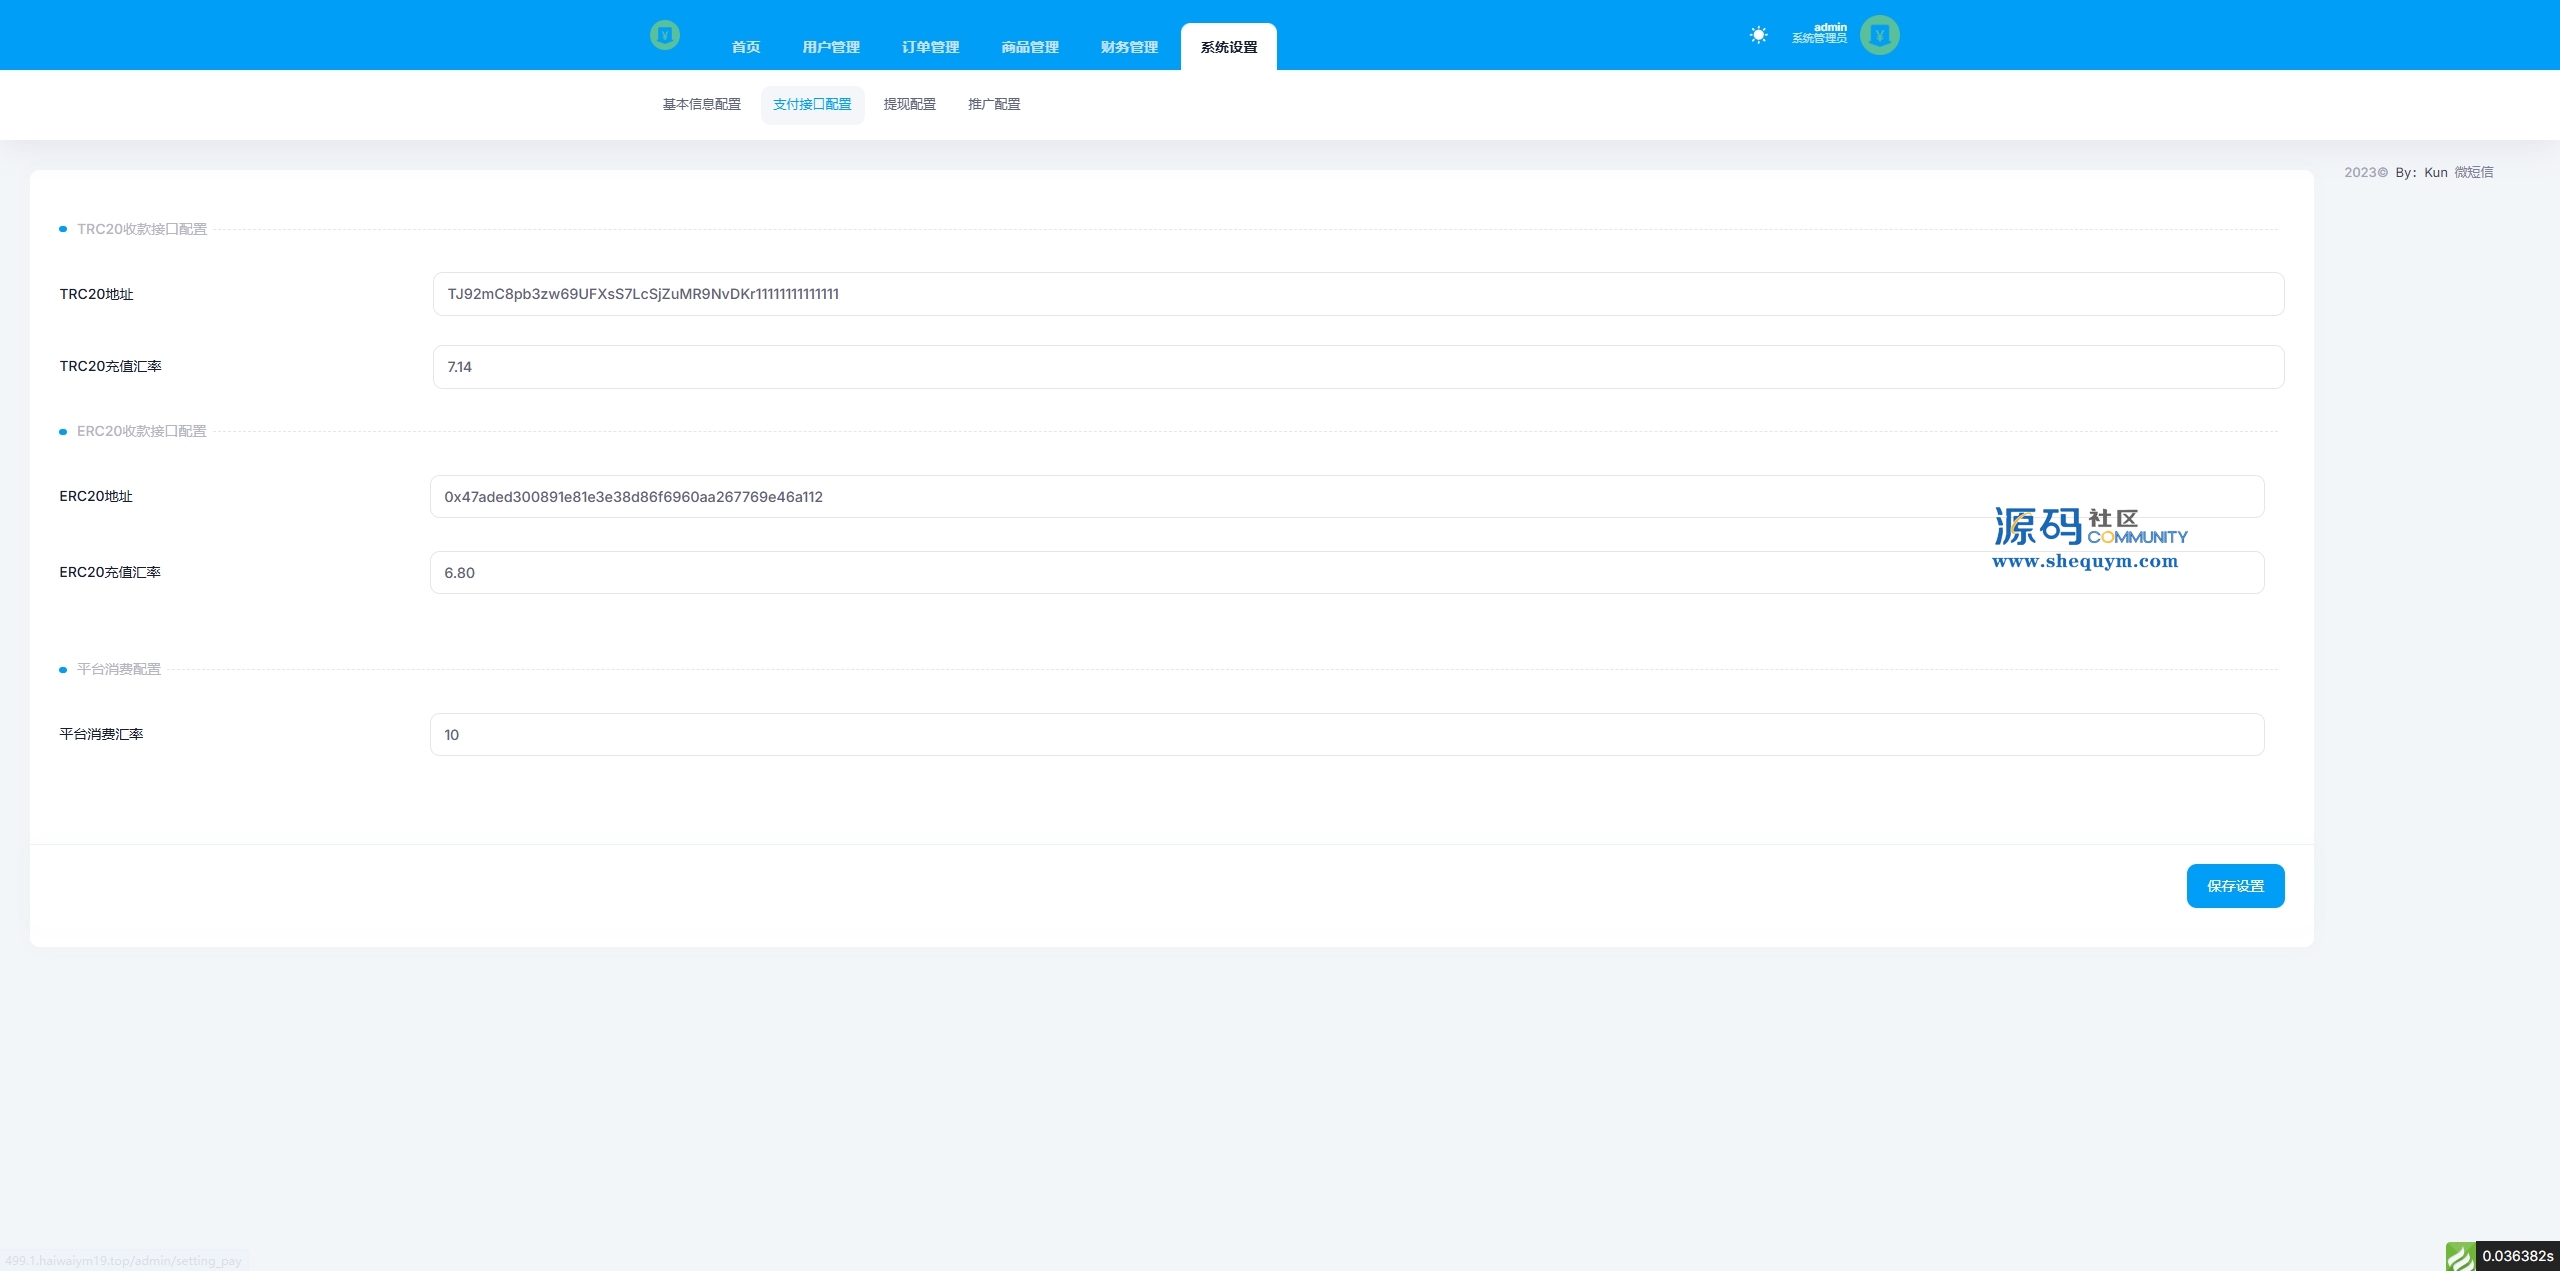Open the 用户管理 menu
The width and height of the screenshot is (2560, 1271).
point(831,47)
